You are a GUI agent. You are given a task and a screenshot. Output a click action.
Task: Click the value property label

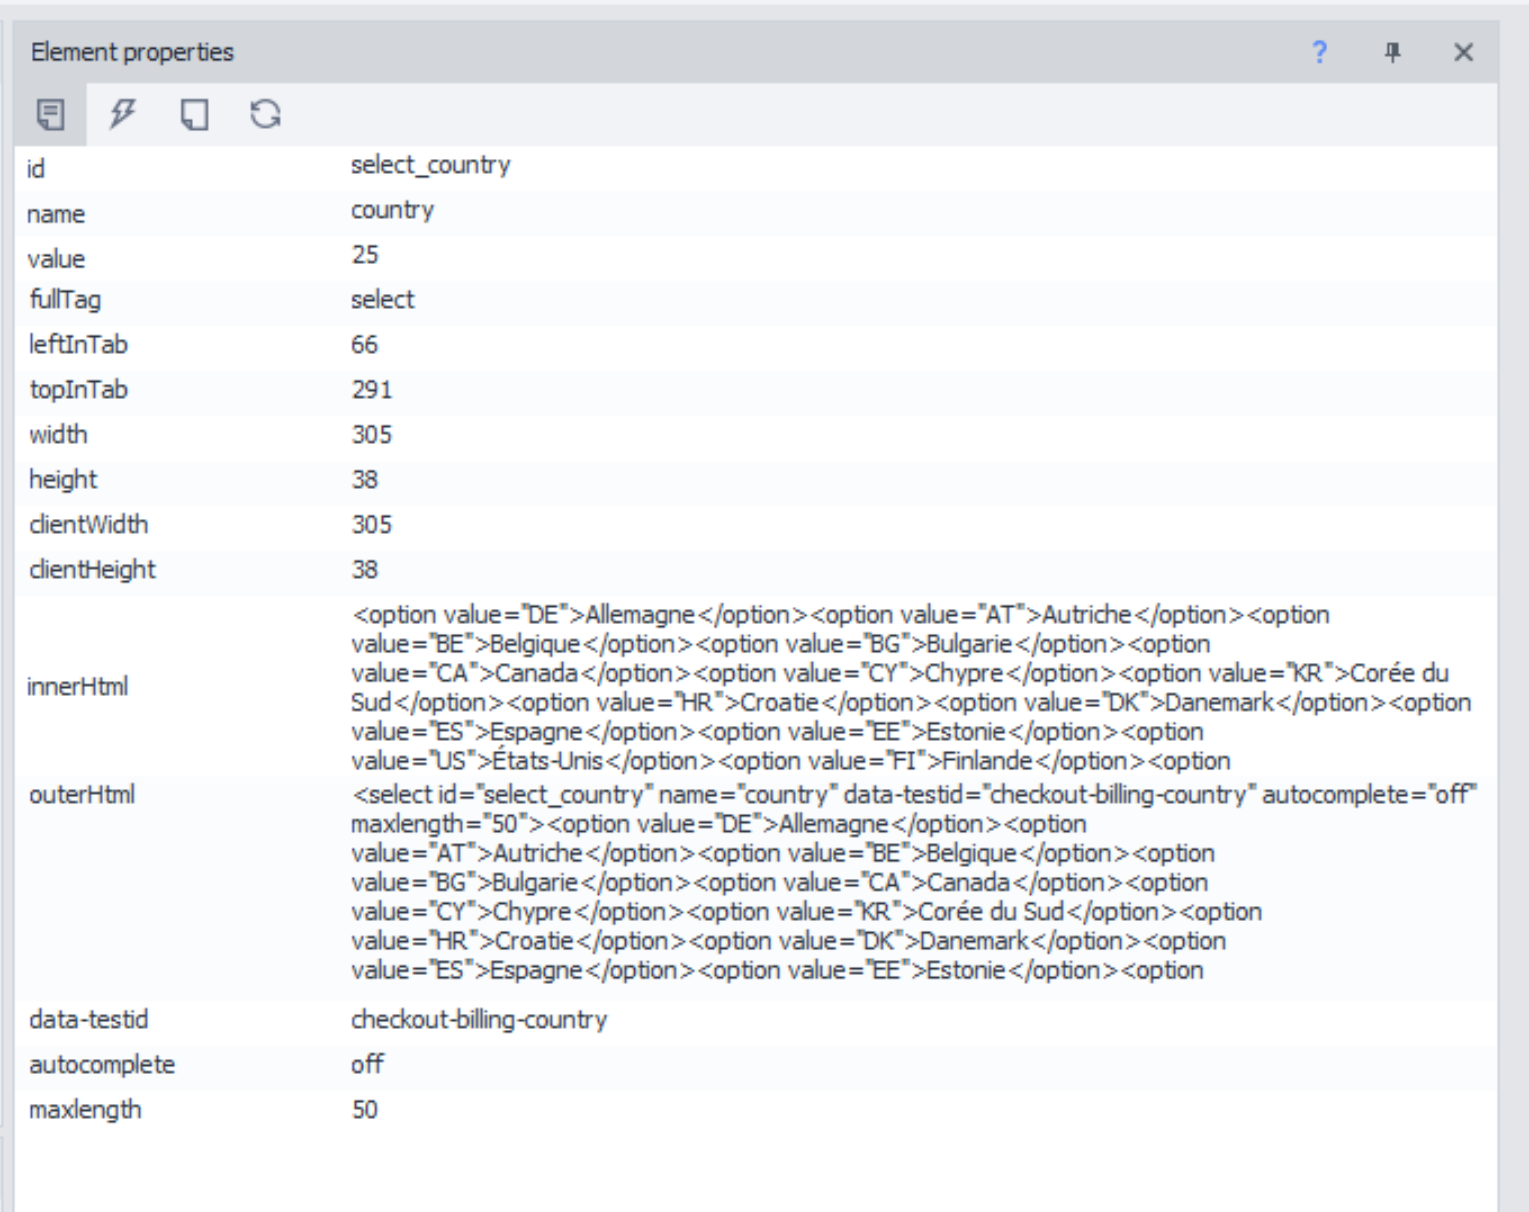pos(56,259)
